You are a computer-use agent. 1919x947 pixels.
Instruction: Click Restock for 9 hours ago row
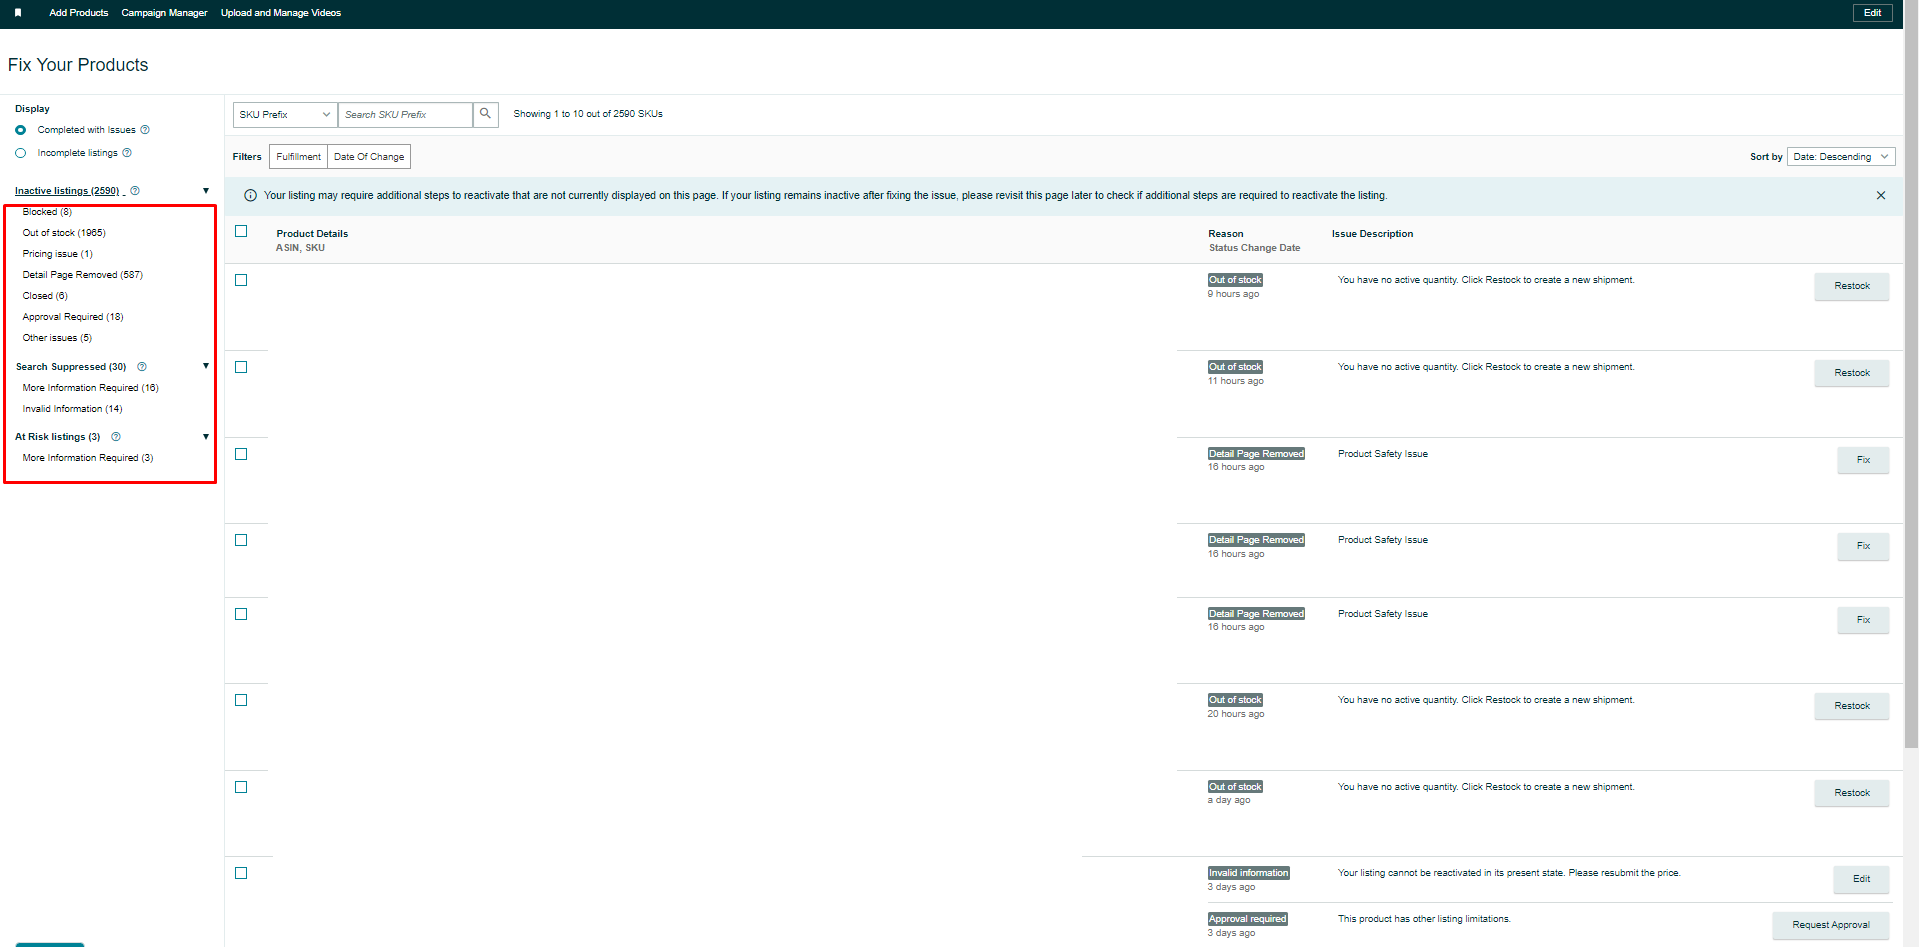(1852, 286)
